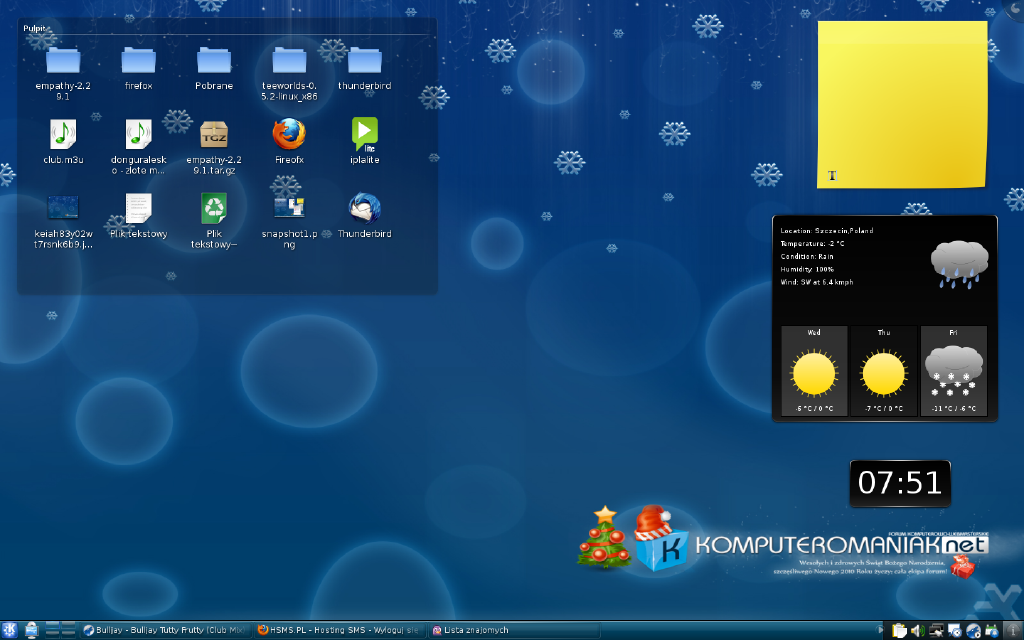The height and width of the screenshot is (640, 1024).
Task: Click the current Rain condition icon
Action: tap(959, 264)
